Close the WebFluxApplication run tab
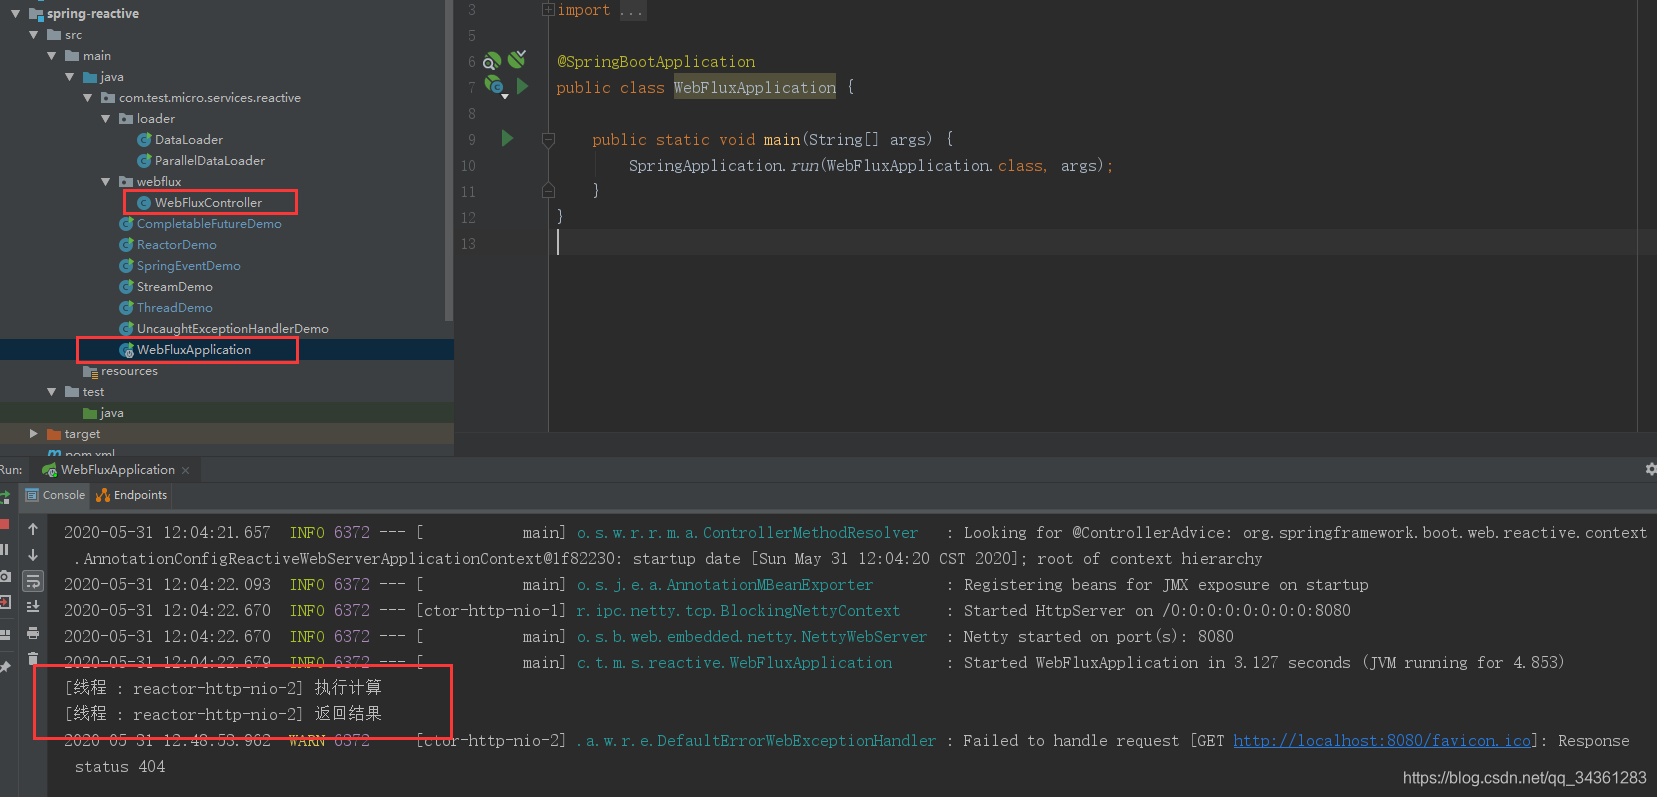The image size is (1657, 797). 185,470
